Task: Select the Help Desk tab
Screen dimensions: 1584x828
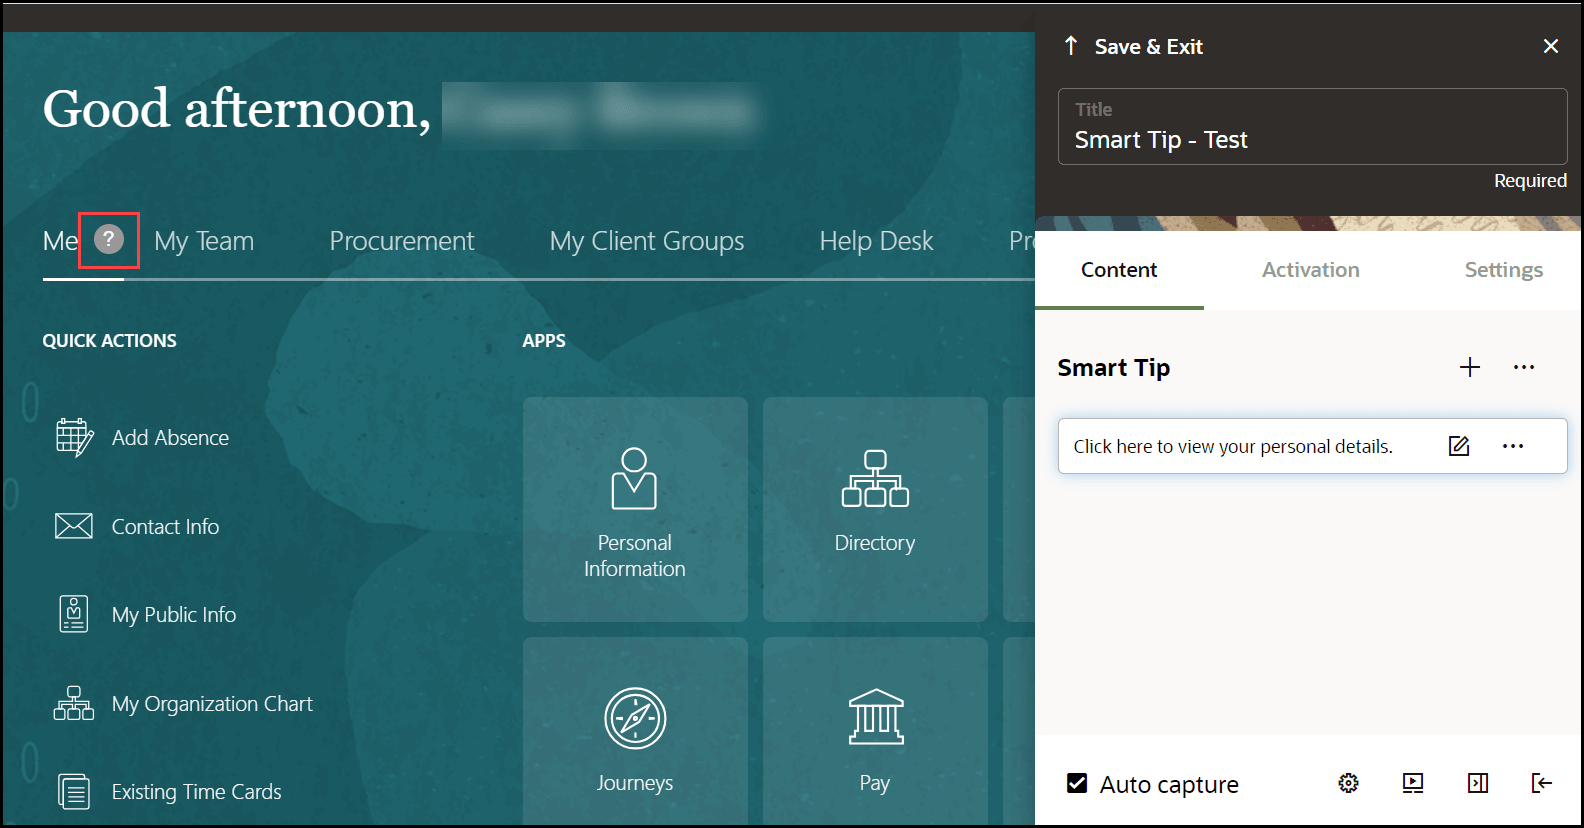Action: (877, 241)
